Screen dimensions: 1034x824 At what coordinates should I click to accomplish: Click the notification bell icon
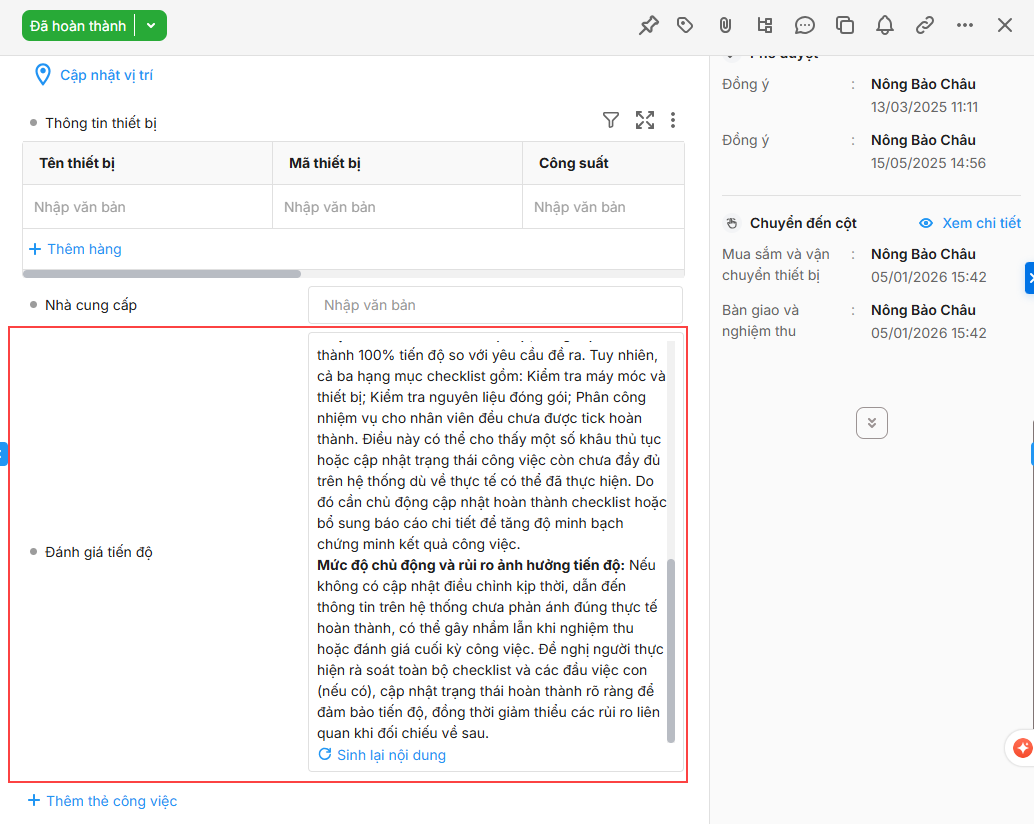coord(885,26)
